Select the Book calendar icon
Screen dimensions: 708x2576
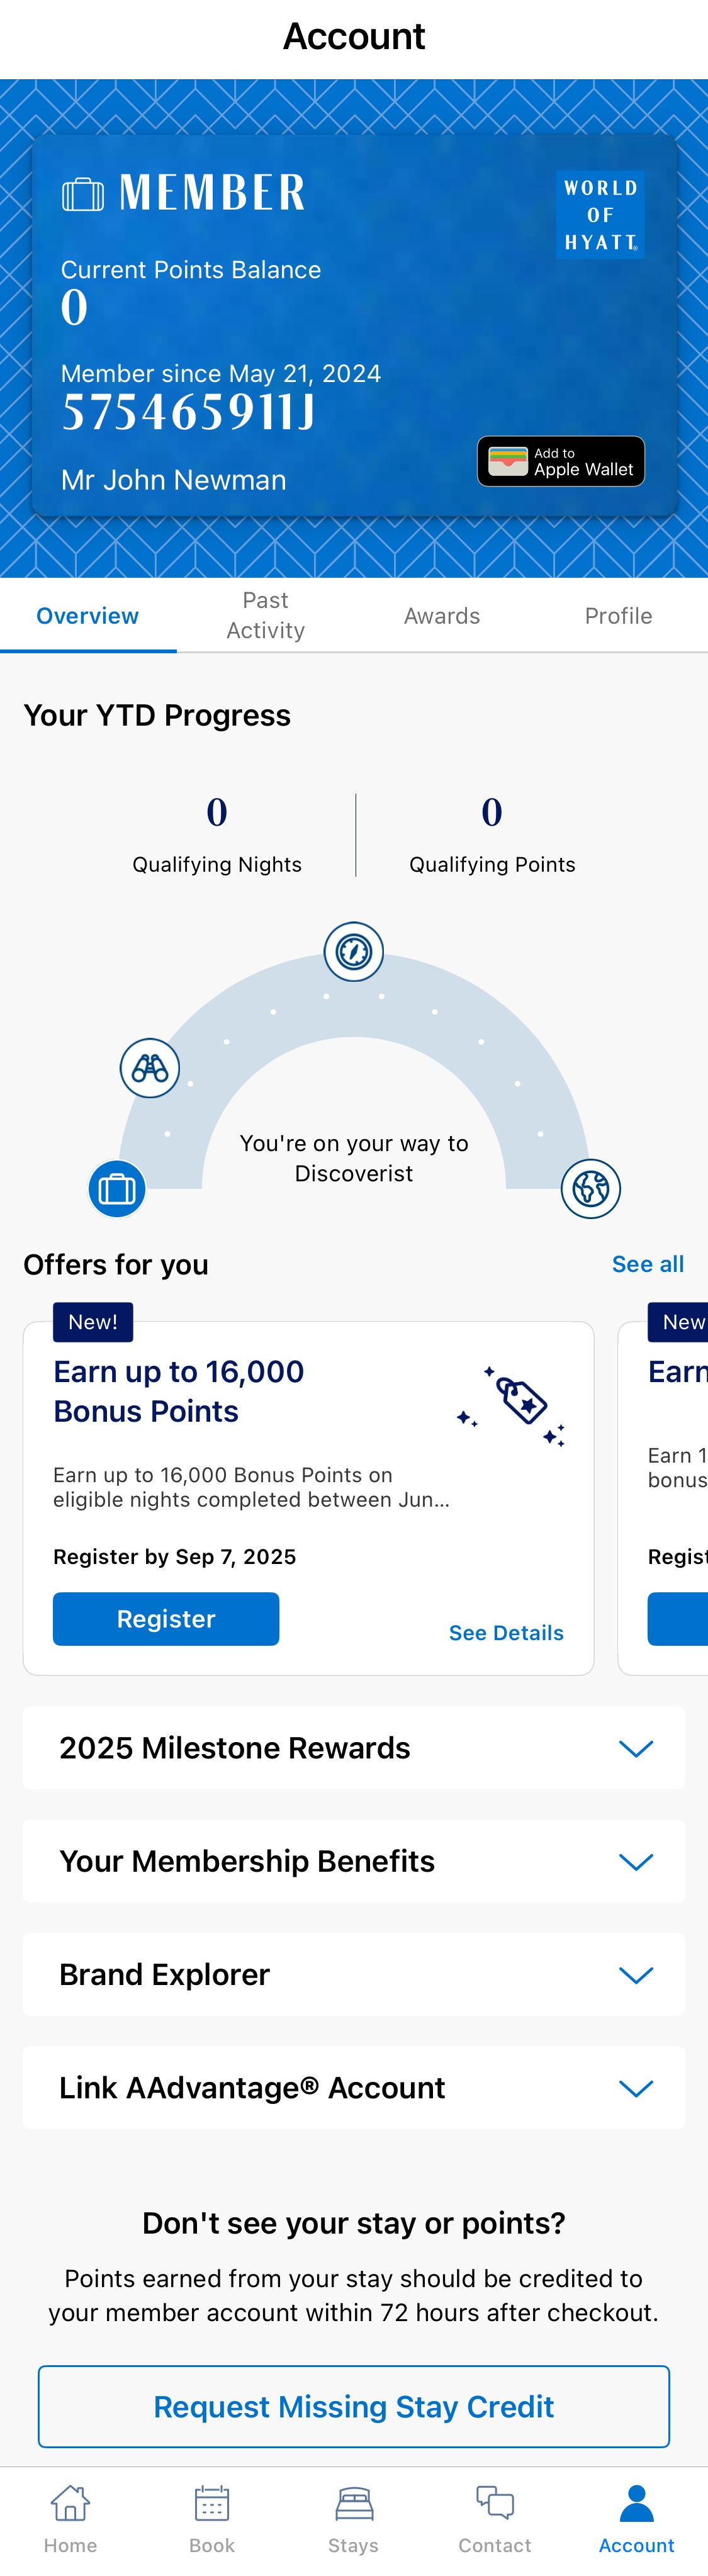click(211, 2502)
